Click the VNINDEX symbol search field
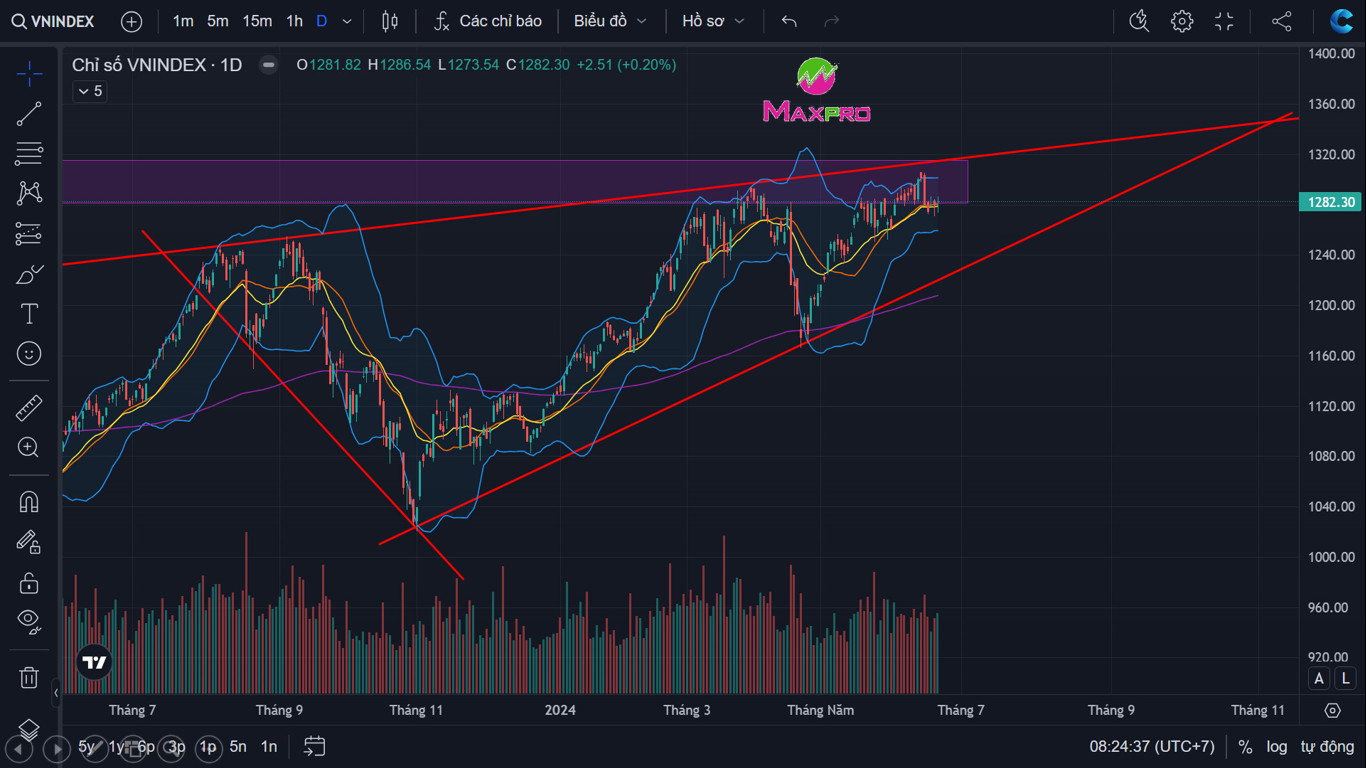 (53, 21)
